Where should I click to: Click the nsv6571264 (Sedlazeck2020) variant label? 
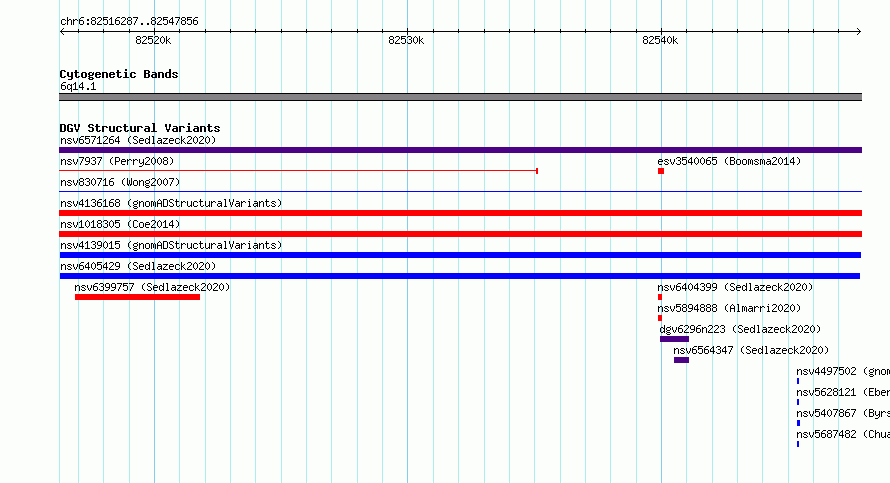coord(138,140)
